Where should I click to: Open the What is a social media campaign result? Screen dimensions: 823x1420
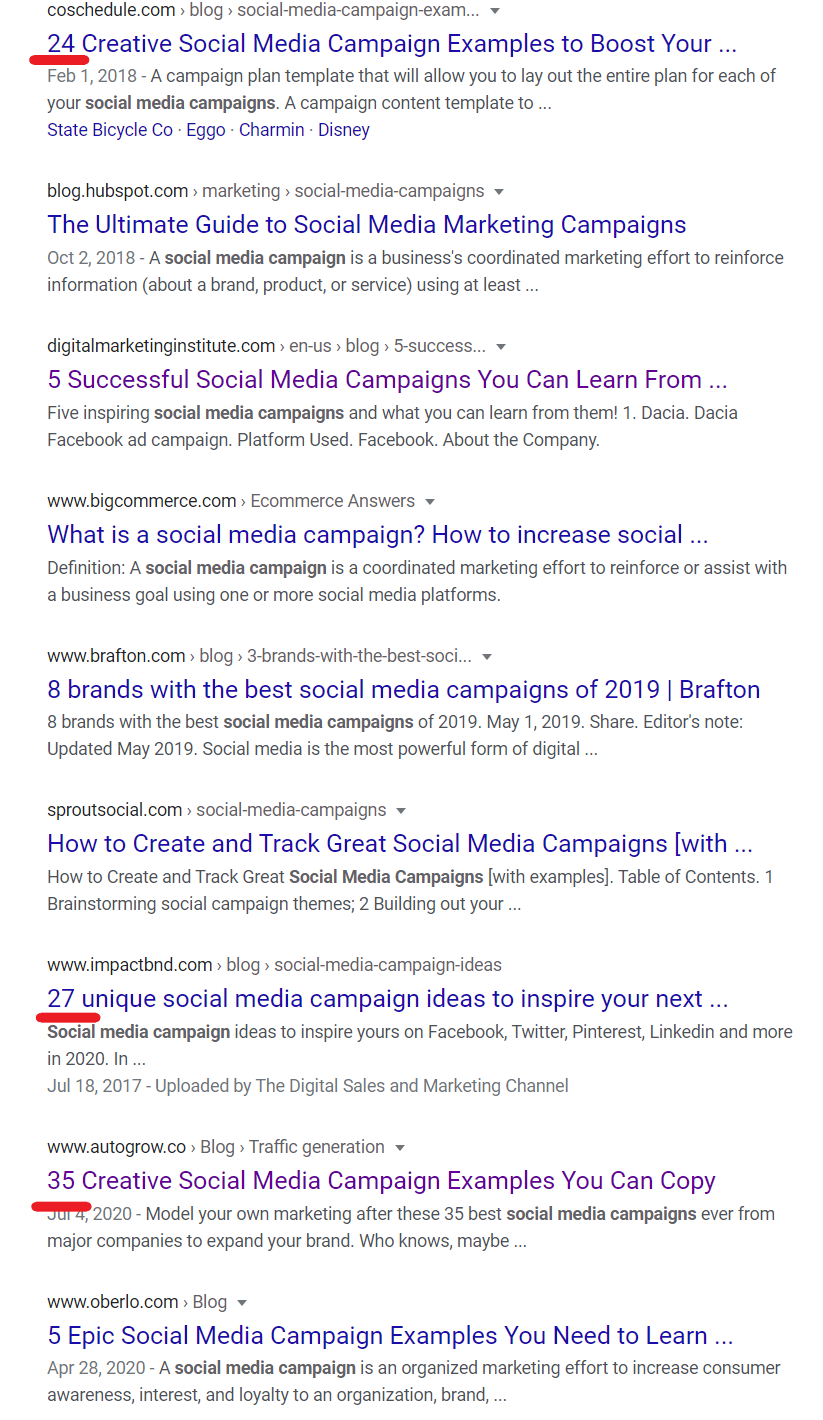[x=378, y=534]
